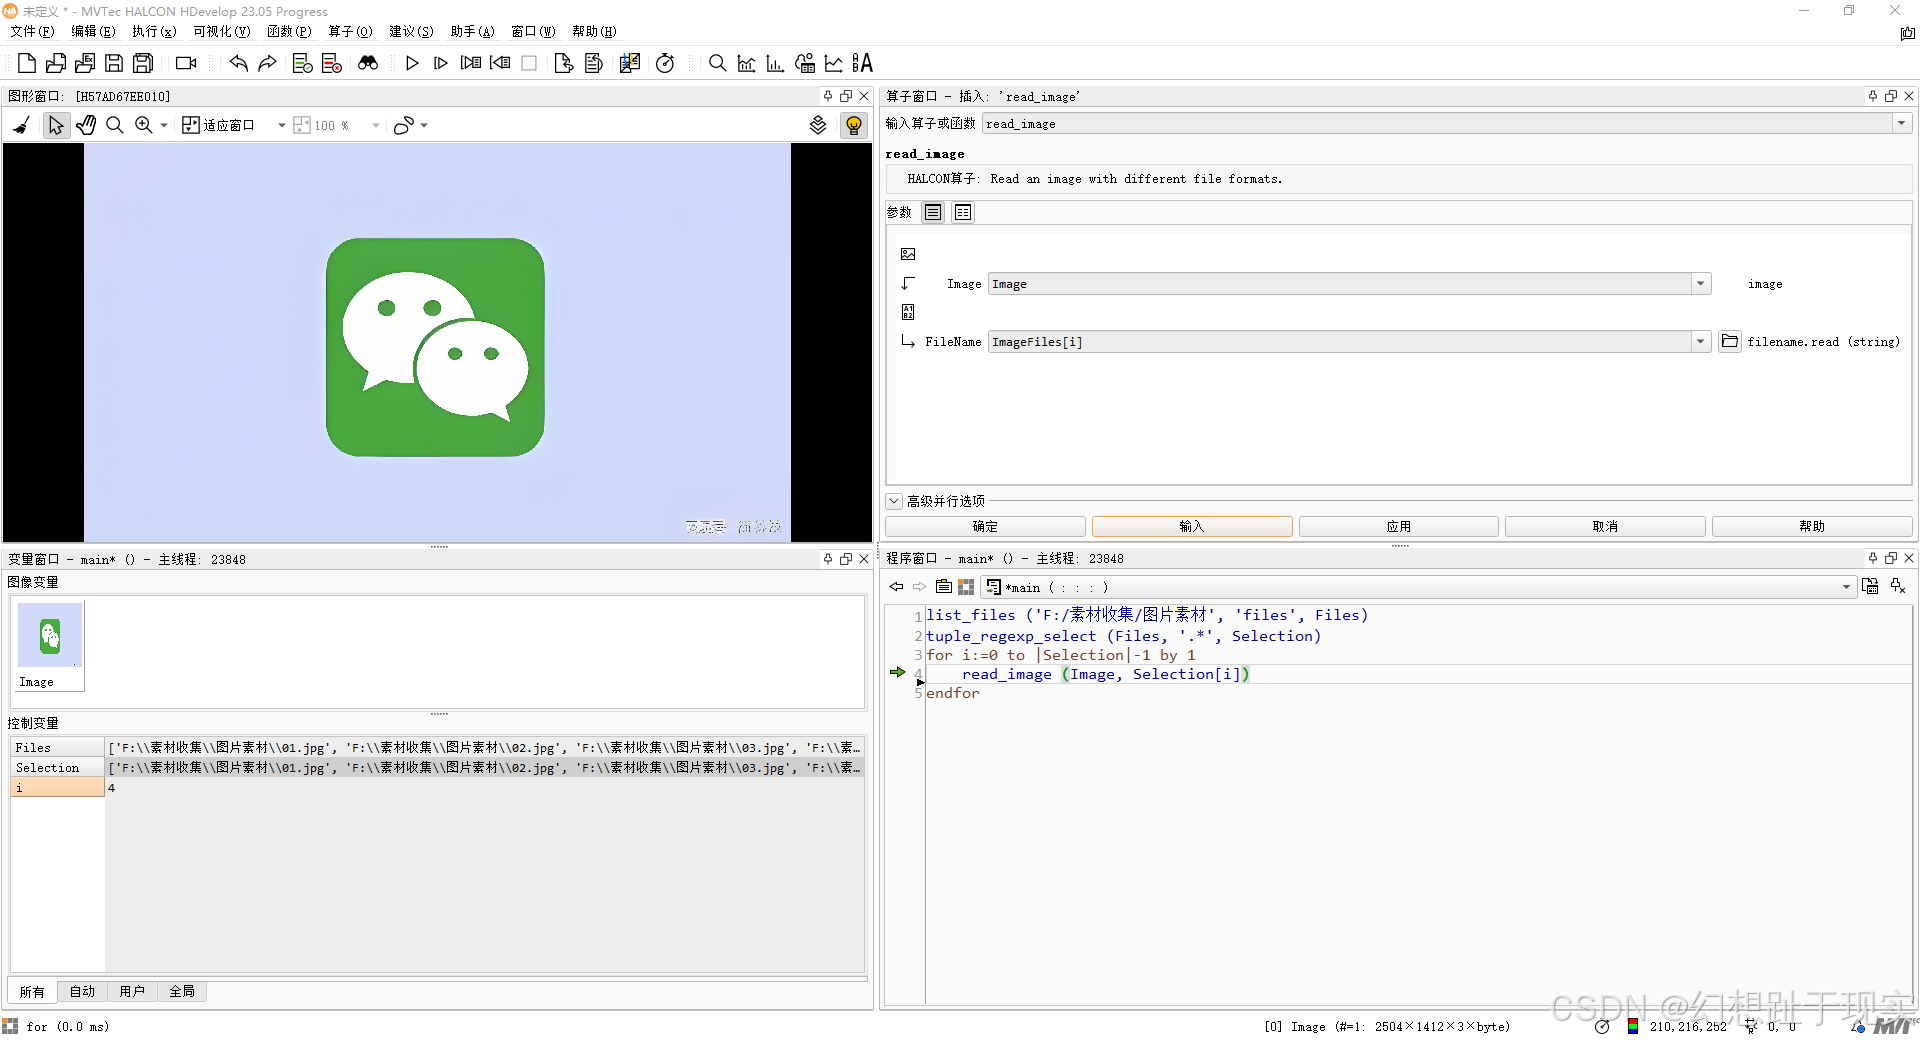Image resolution: width=1920 pixels, height=1040 pixels.
Task: Toggle the yellow lightbulb in the graphics window
Action: (854, 125)
